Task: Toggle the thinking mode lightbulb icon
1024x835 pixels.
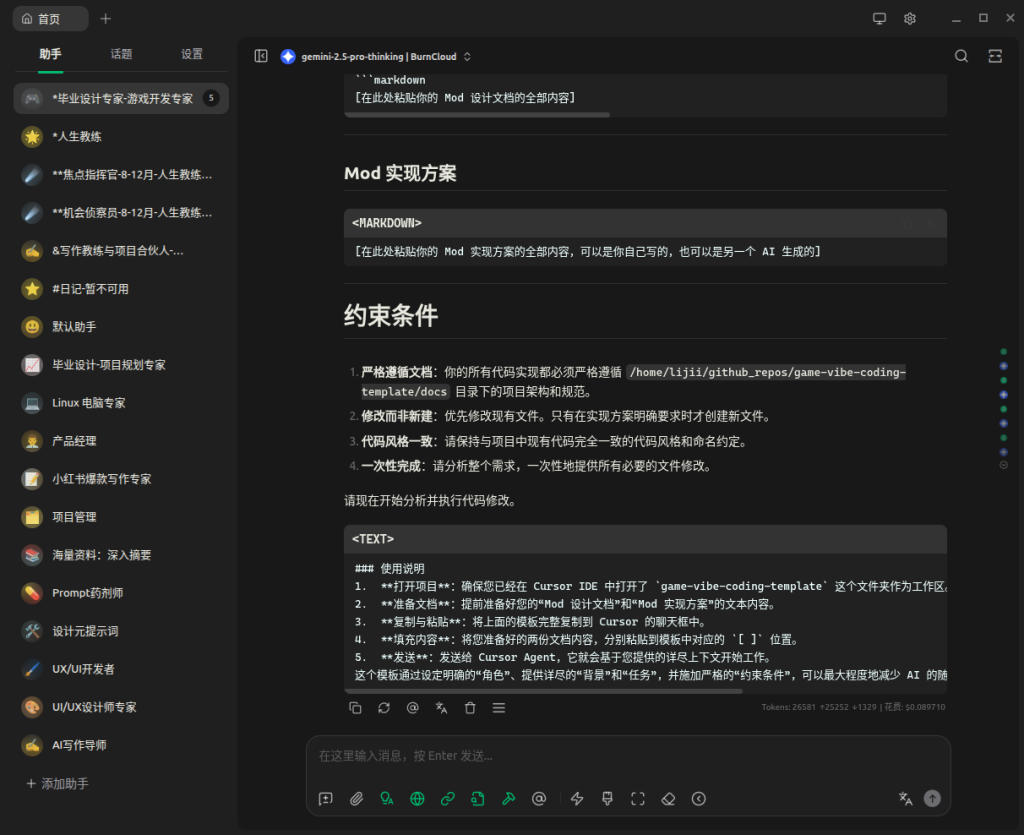Action: click(x=387, y=798)
